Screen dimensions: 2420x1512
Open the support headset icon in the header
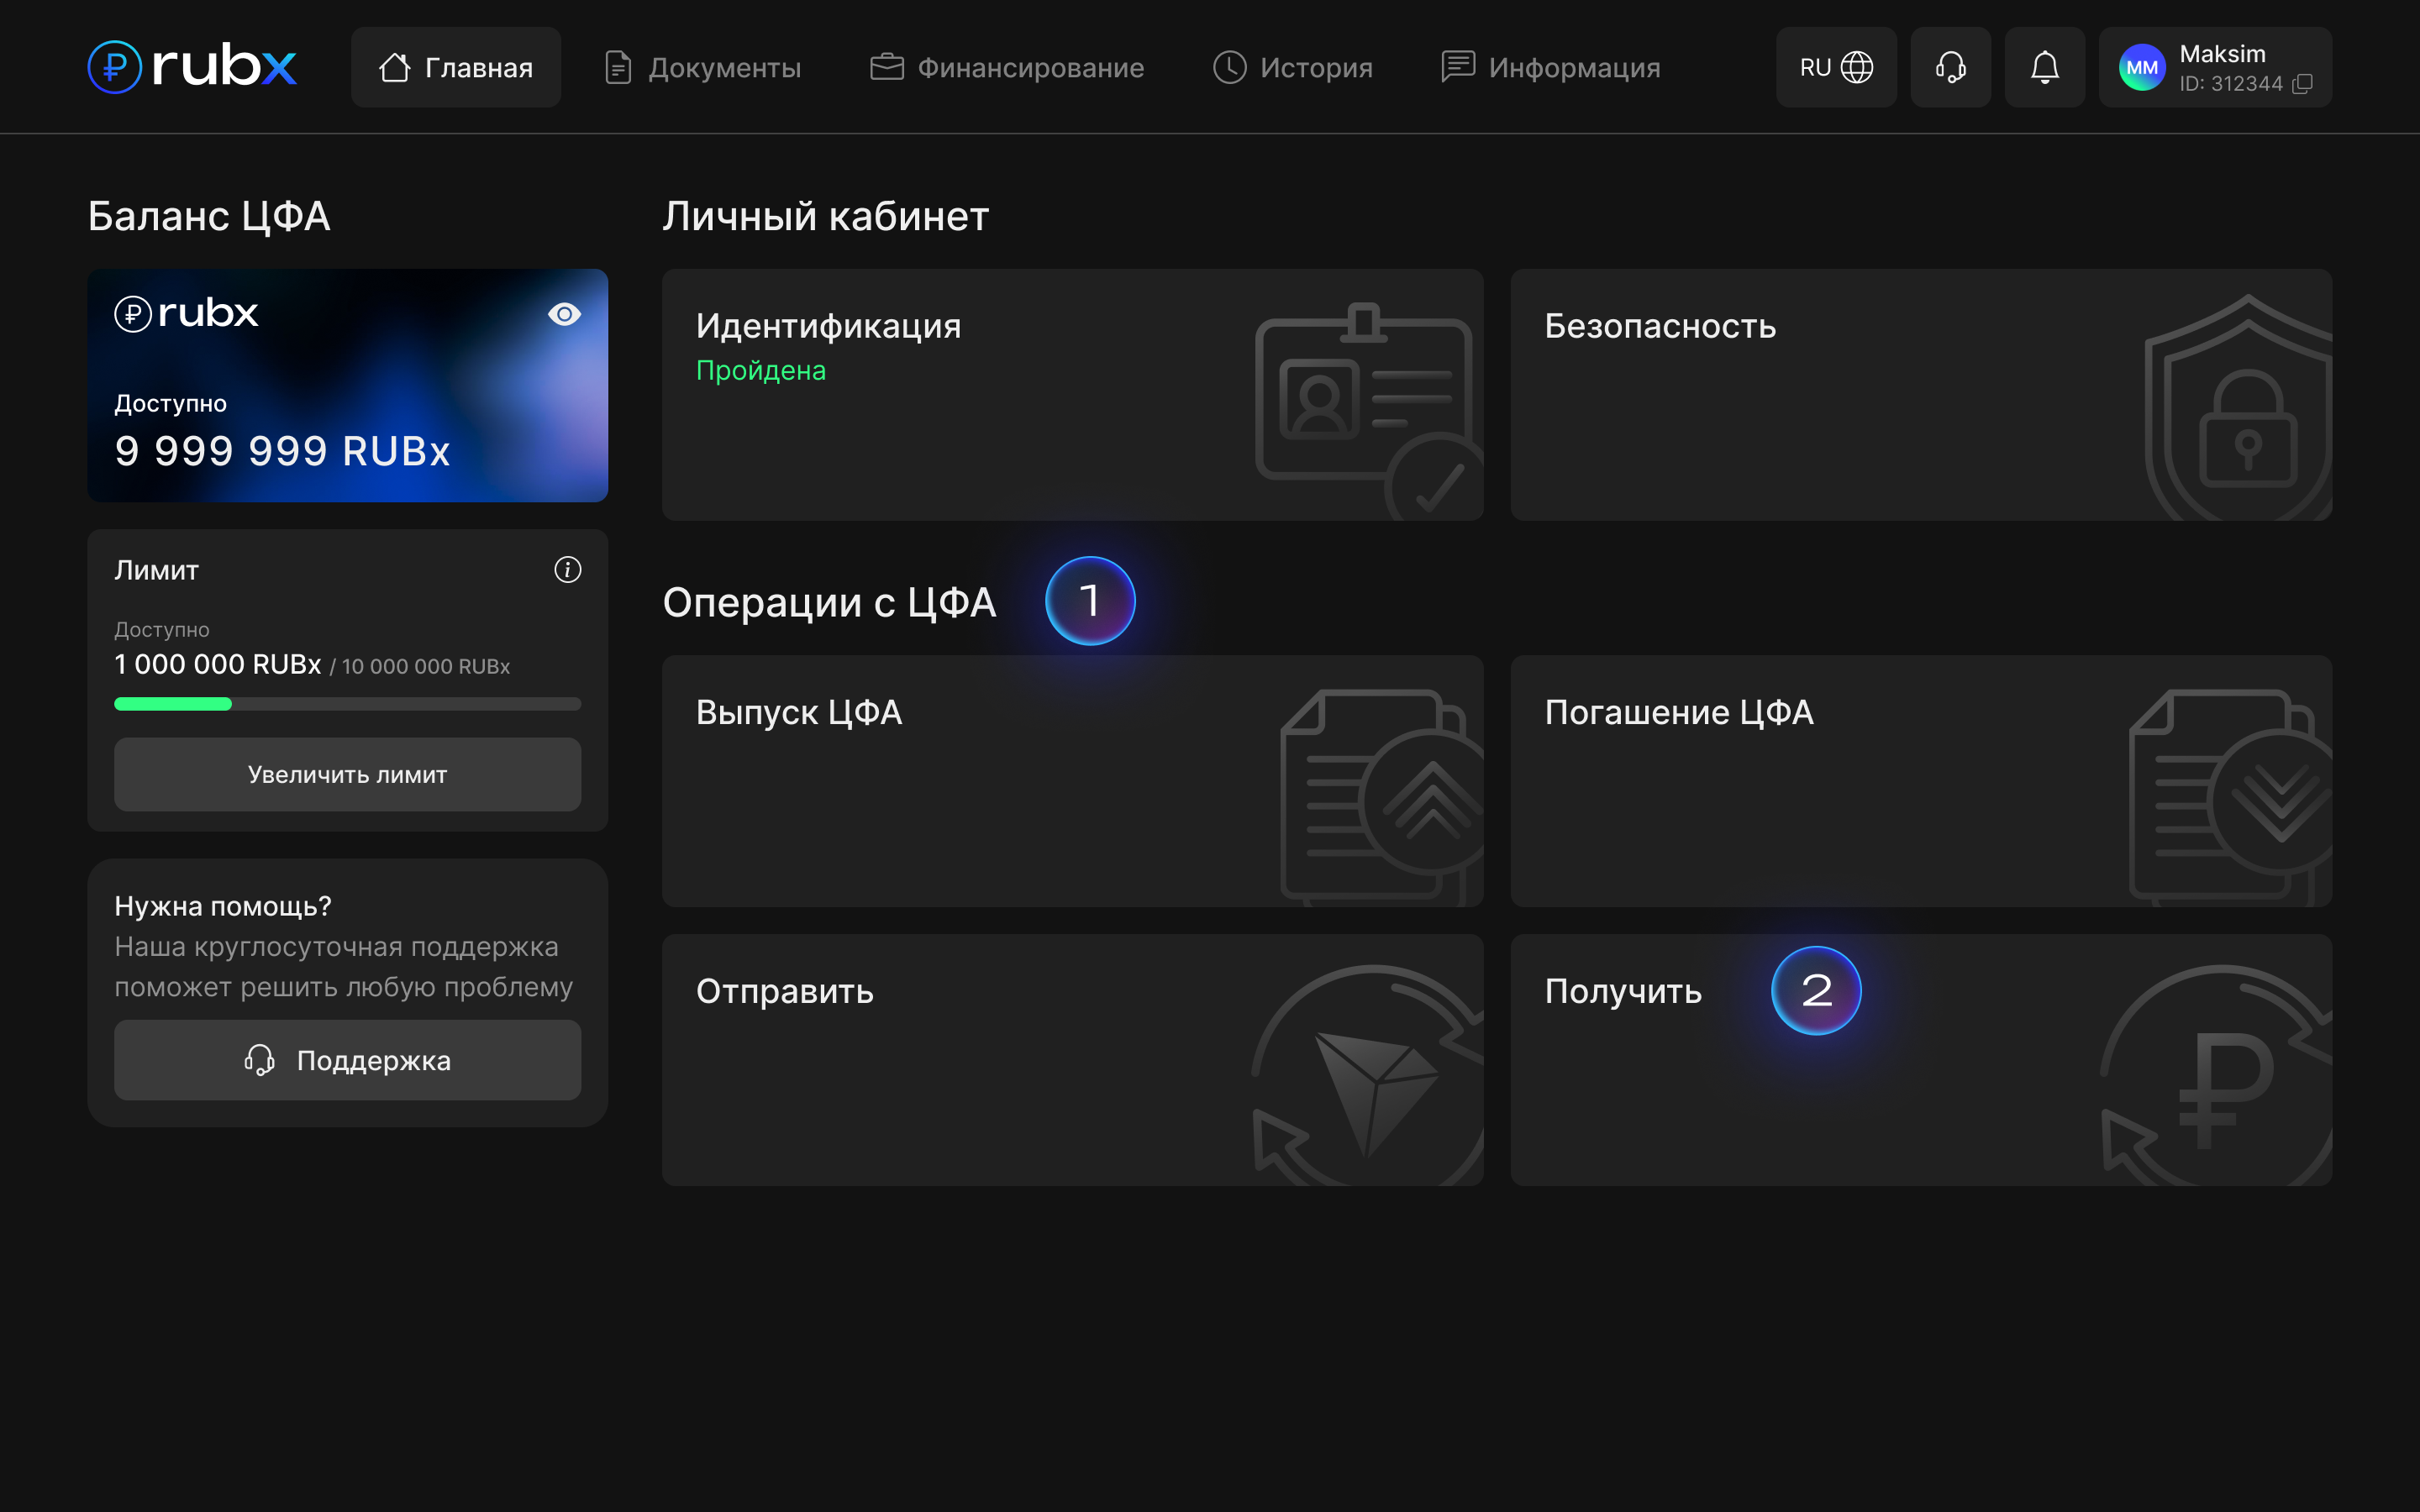tap(1950, 67)
